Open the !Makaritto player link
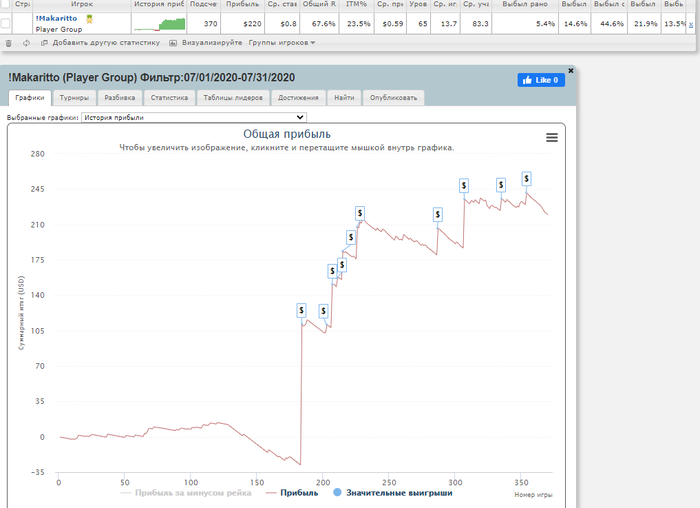Screen dimensions: 700x508 point(56,18)
